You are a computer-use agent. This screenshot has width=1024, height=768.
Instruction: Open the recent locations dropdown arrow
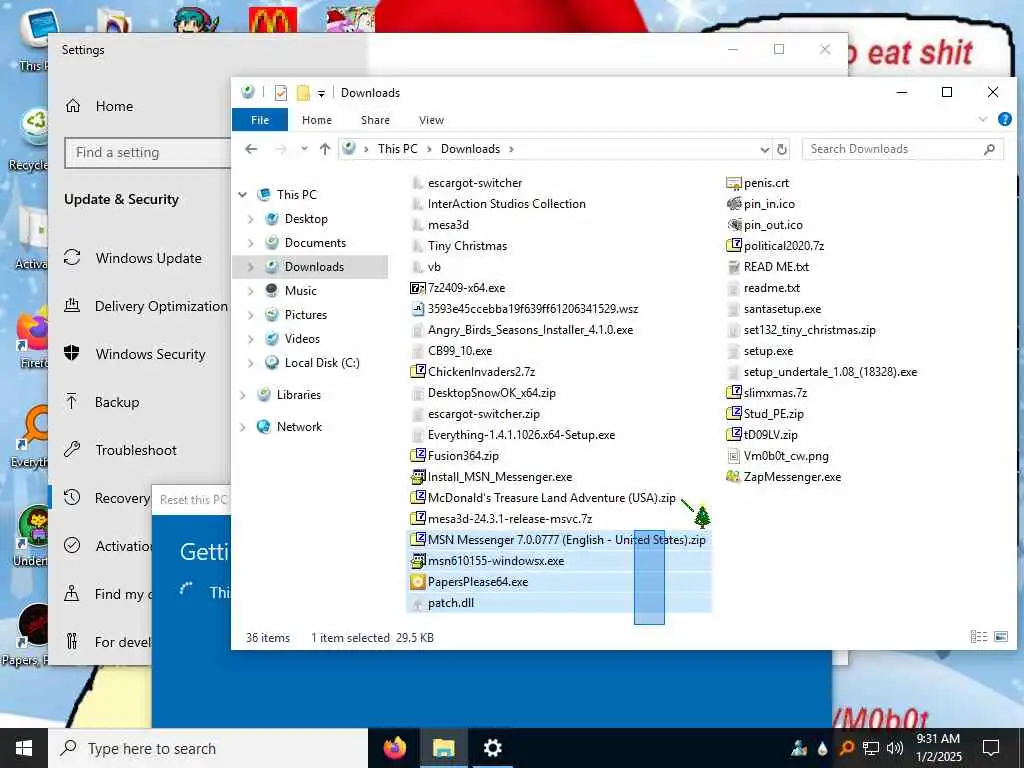pos(304,150)
